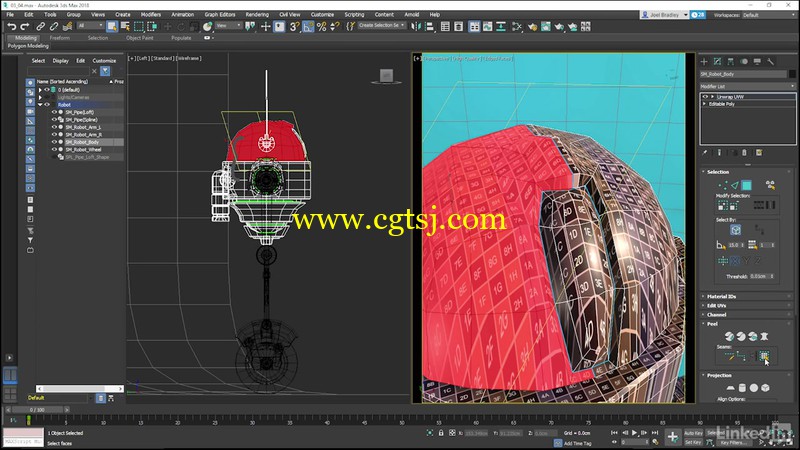800x450 pixels.
Task: Click the Cylindrical Map projection icon
Action: (x=742, y=388)
